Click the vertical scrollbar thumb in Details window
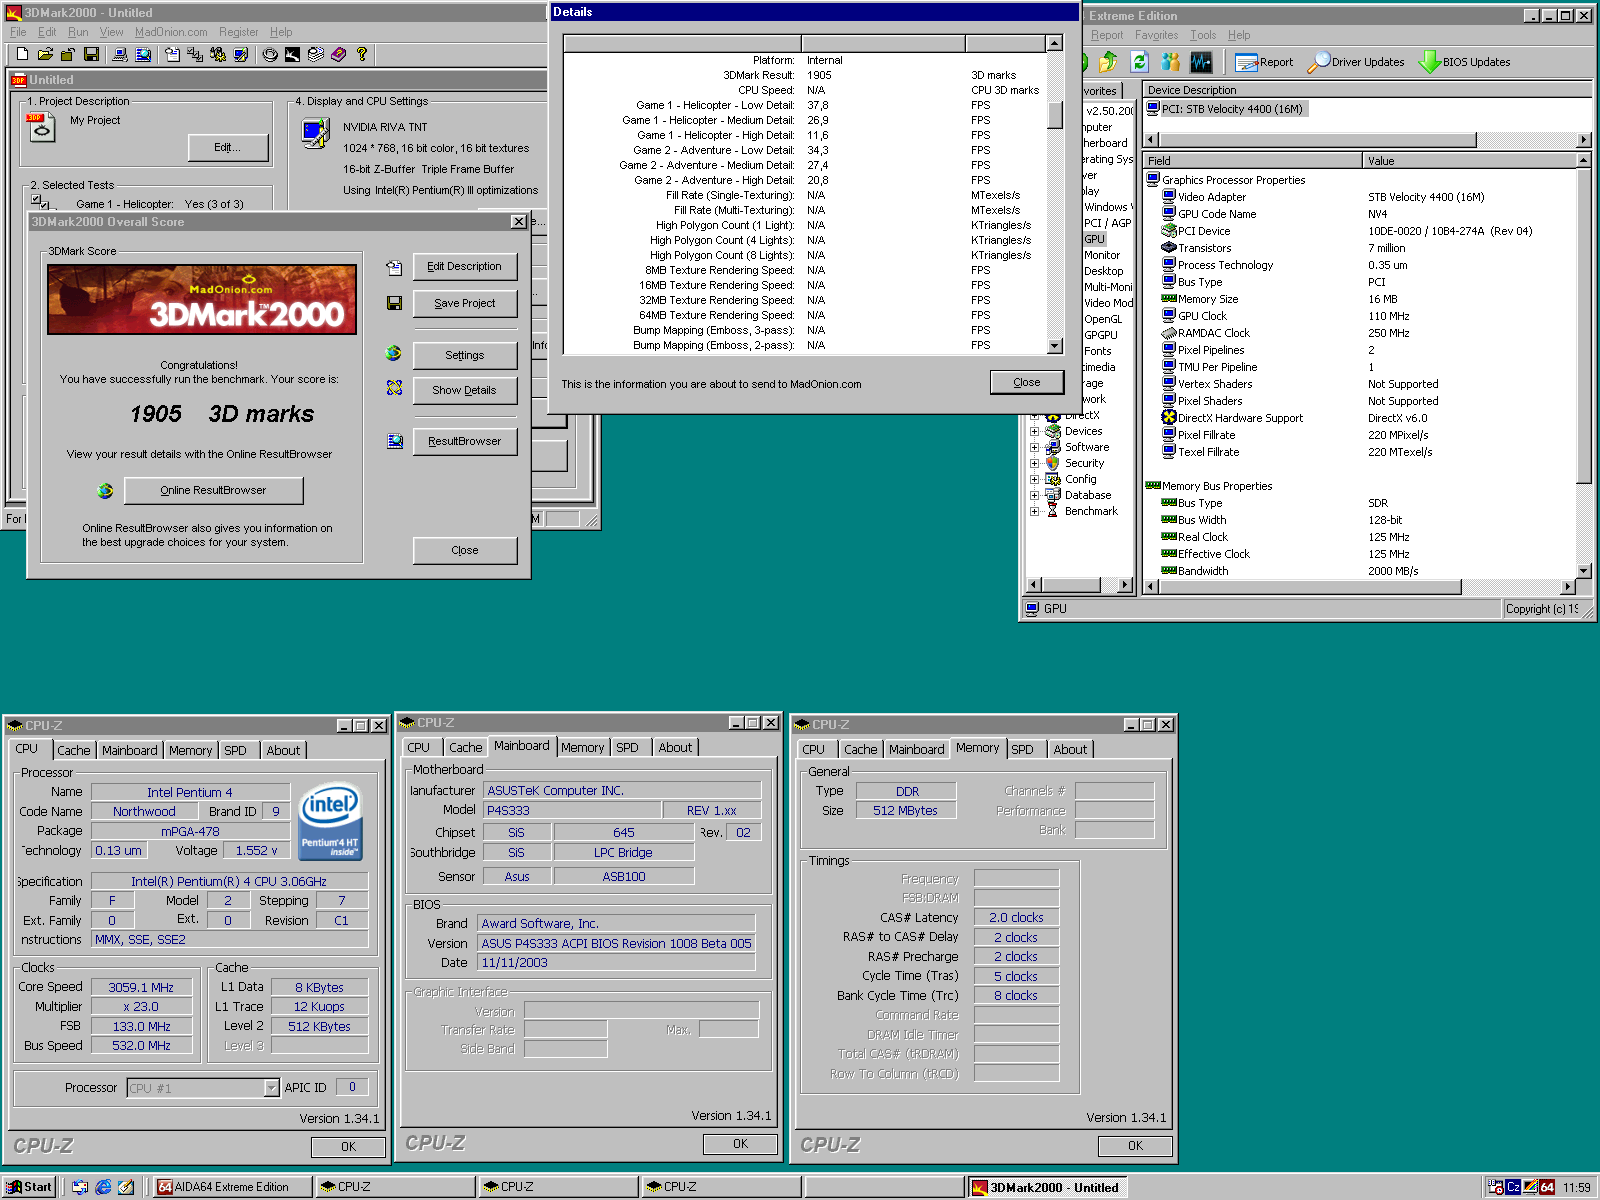 click(1054, 114)
